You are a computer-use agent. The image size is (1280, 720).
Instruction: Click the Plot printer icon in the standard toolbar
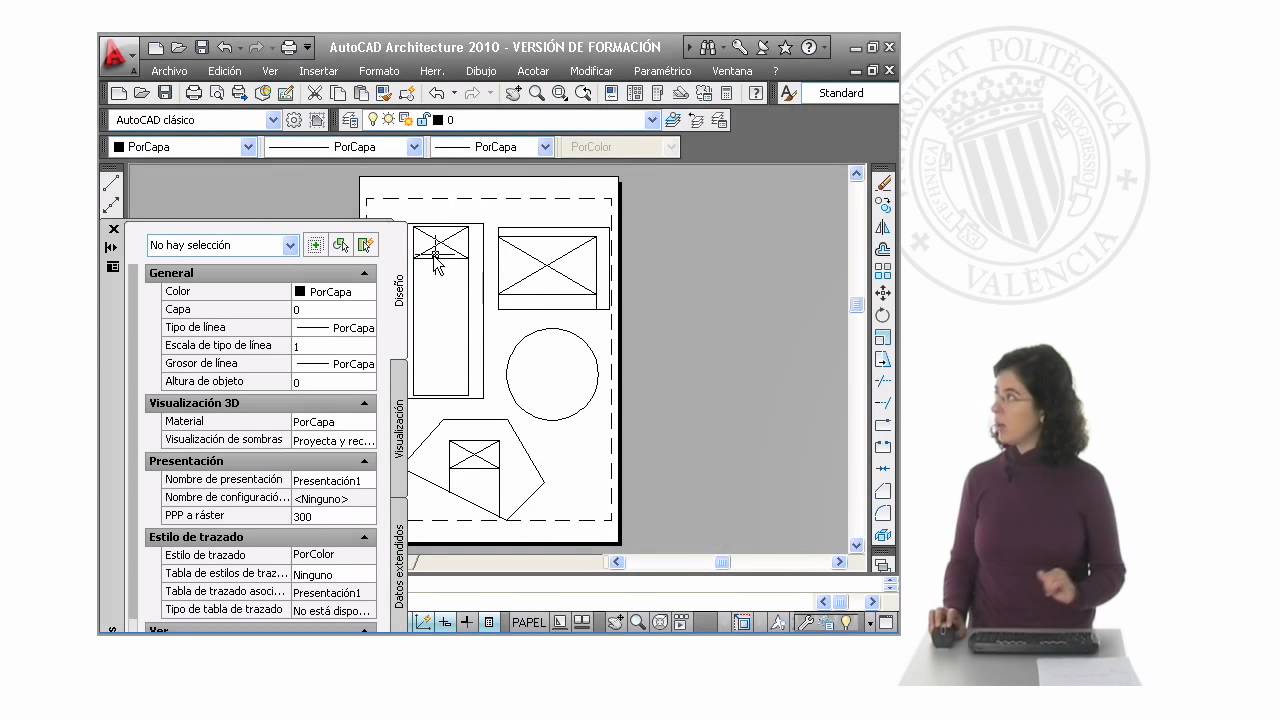coord(194,93)
